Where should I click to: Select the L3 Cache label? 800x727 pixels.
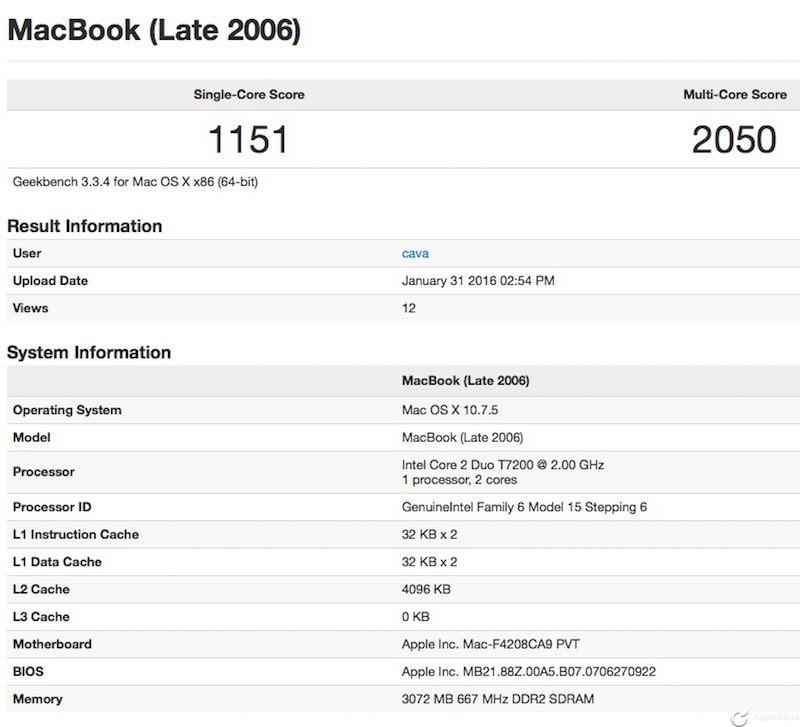click(41, 617)
